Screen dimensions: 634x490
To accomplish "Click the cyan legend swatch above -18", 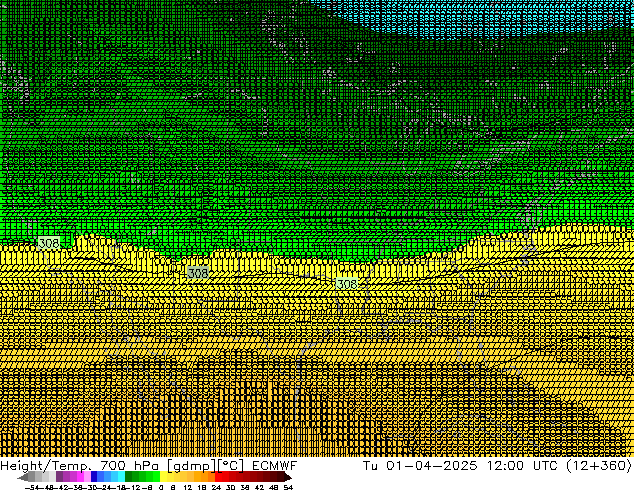I will (x=122, y=477).
